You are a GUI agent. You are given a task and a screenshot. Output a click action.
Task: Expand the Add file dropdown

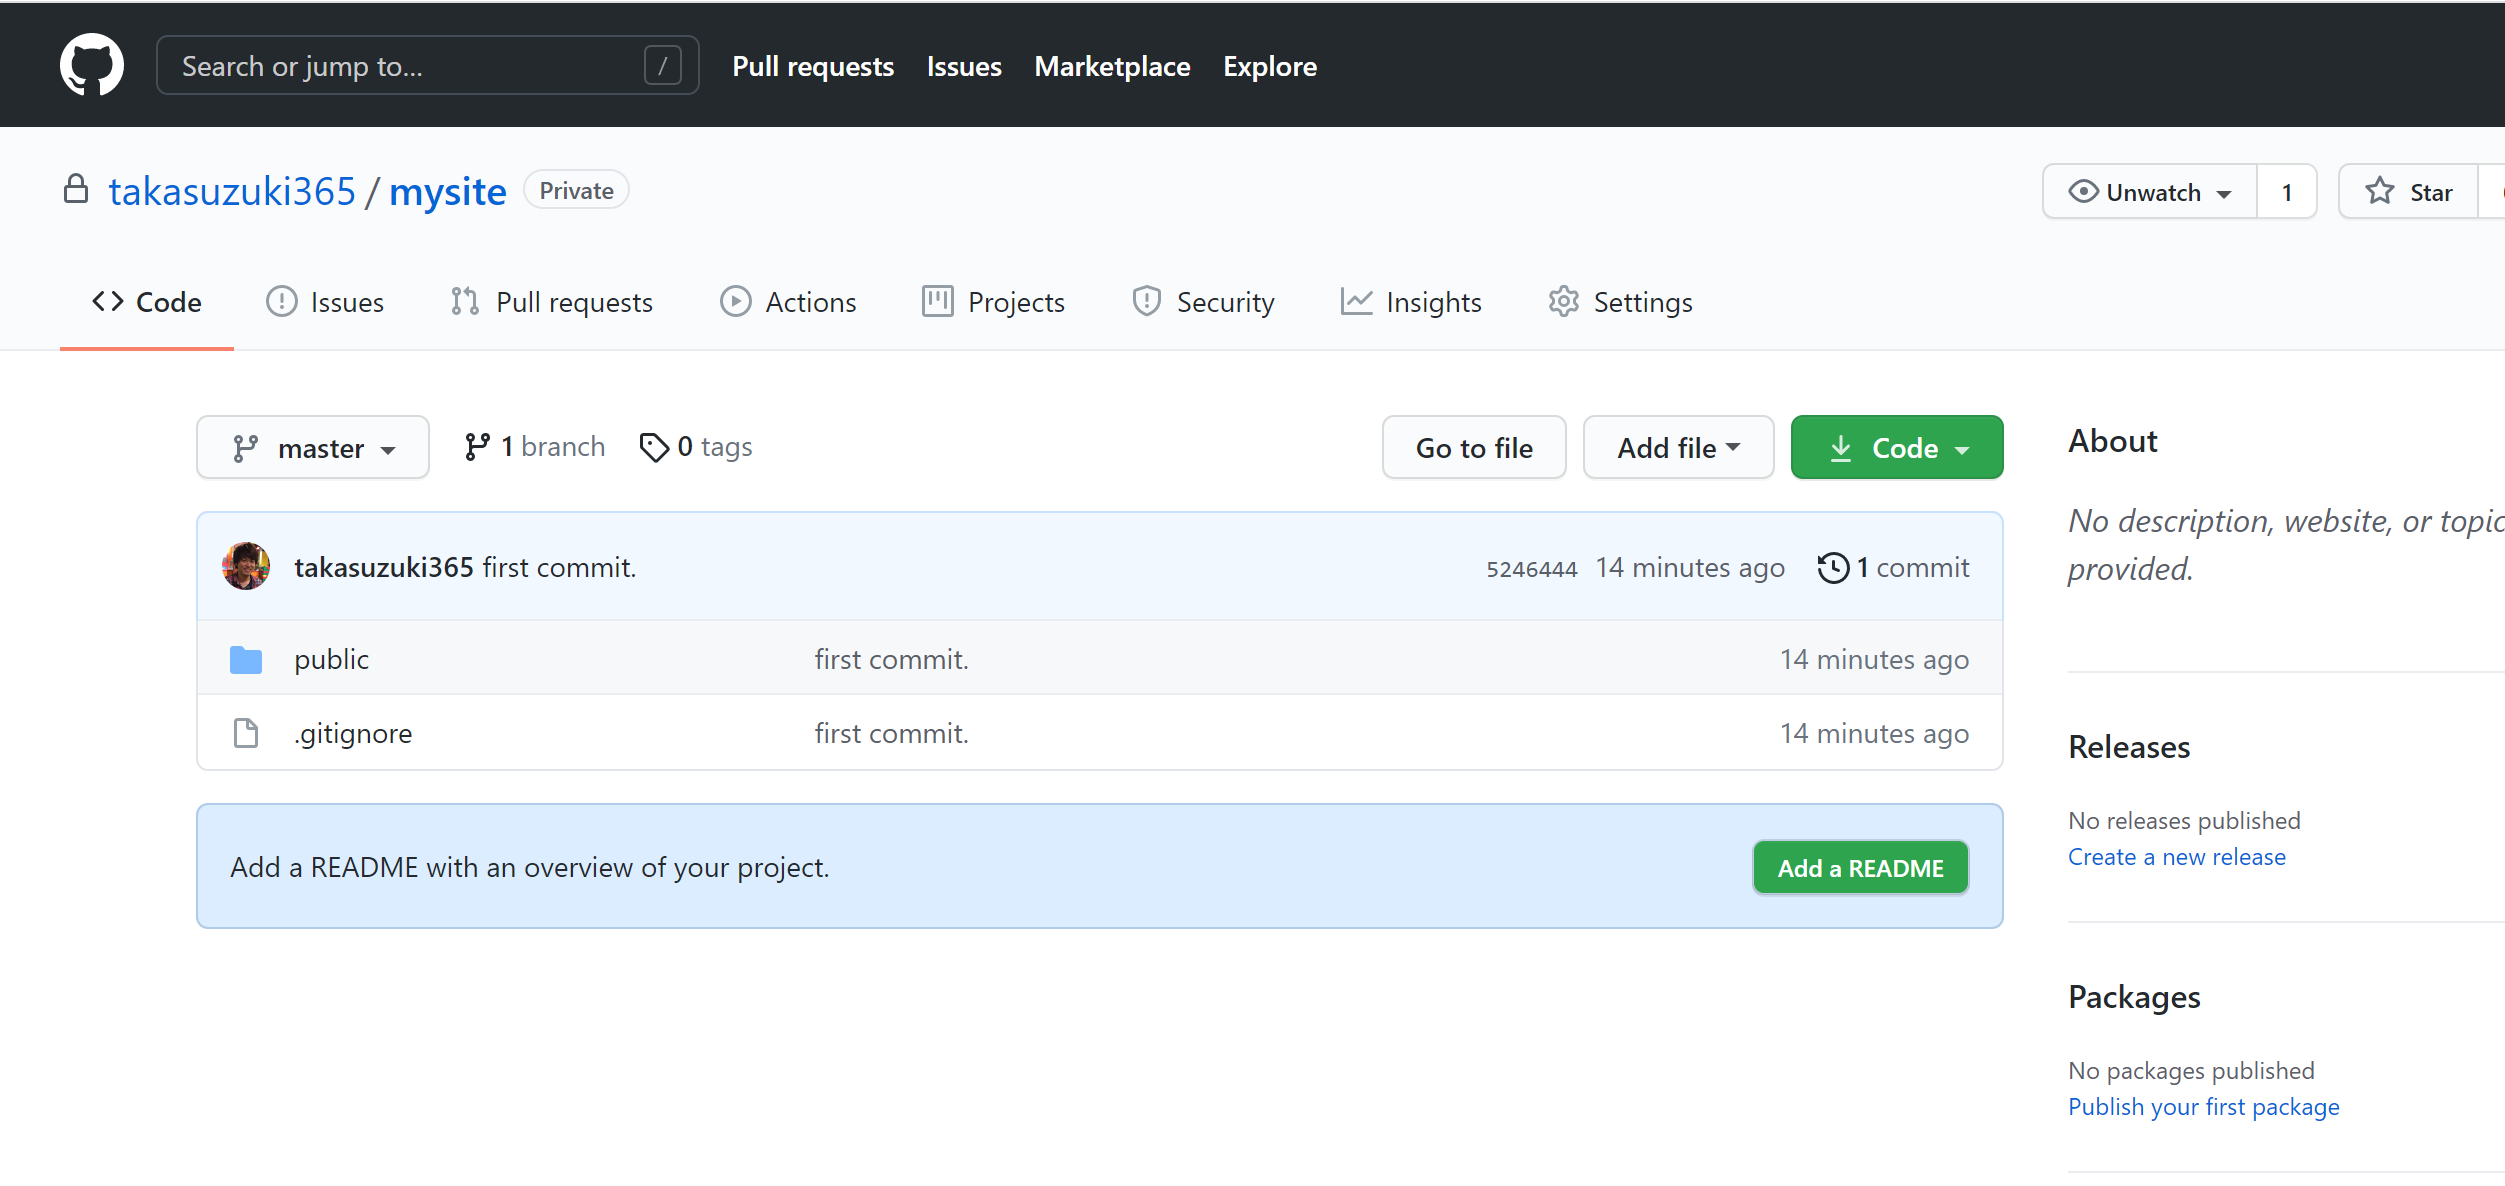click(x=1678, y=447)
